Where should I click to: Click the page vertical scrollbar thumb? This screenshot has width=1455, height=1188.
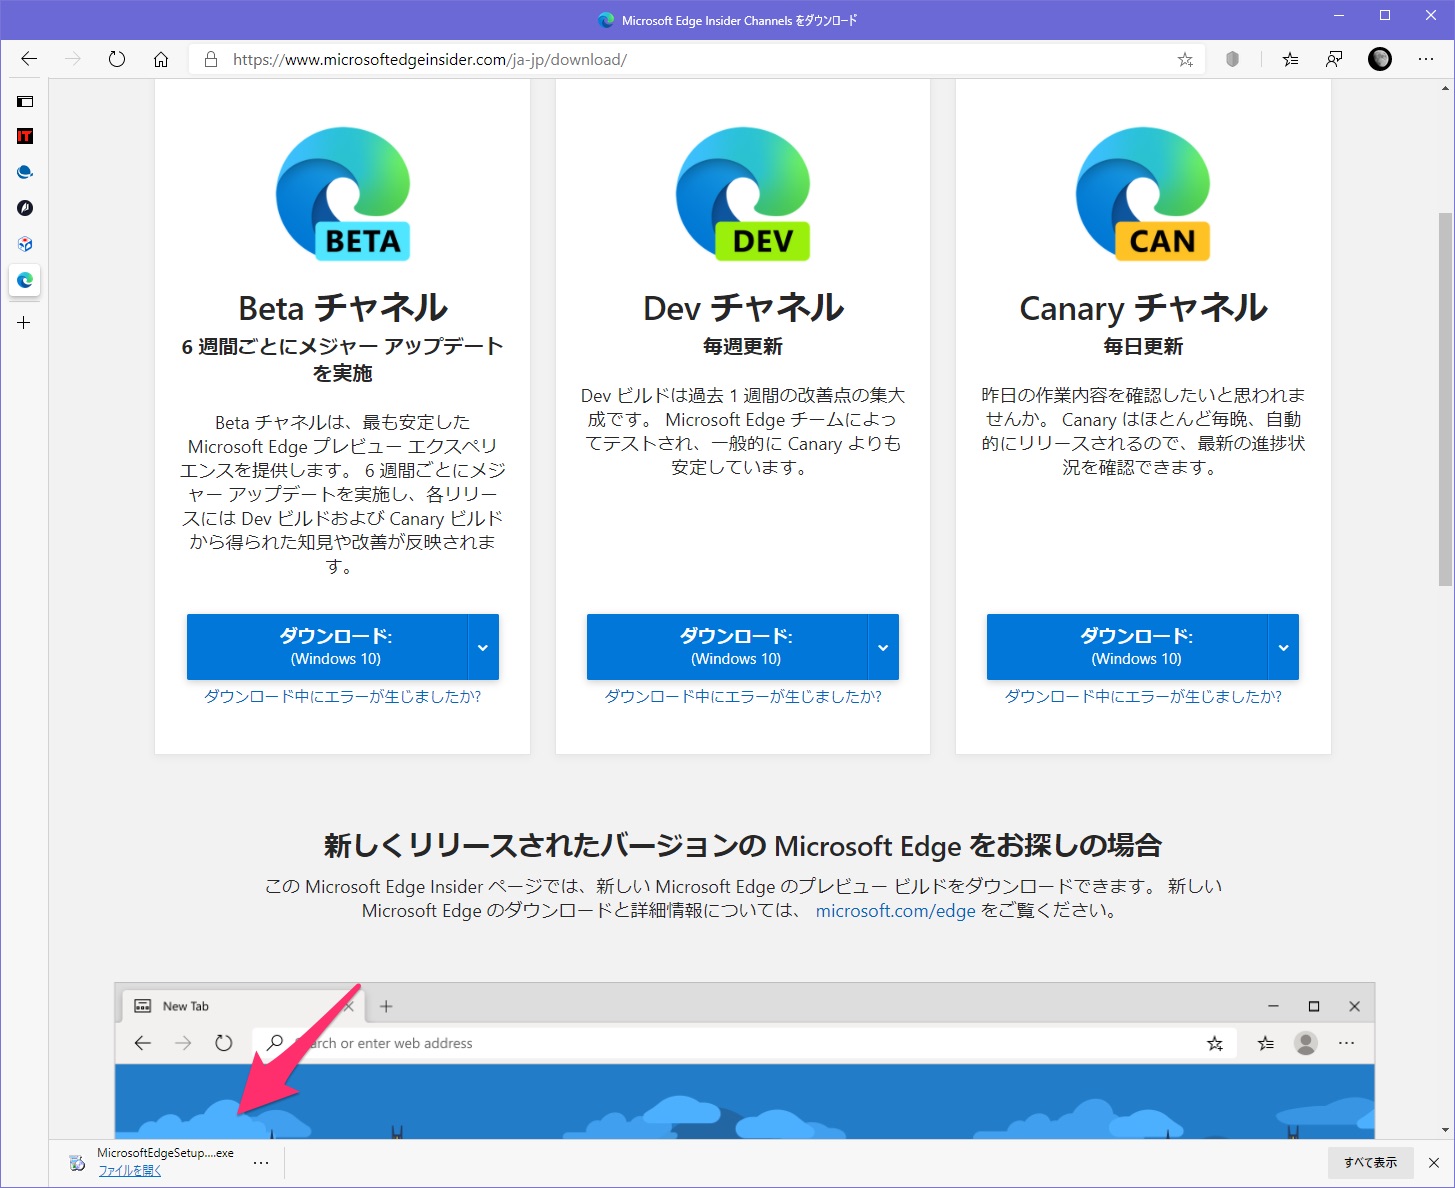1445,400
